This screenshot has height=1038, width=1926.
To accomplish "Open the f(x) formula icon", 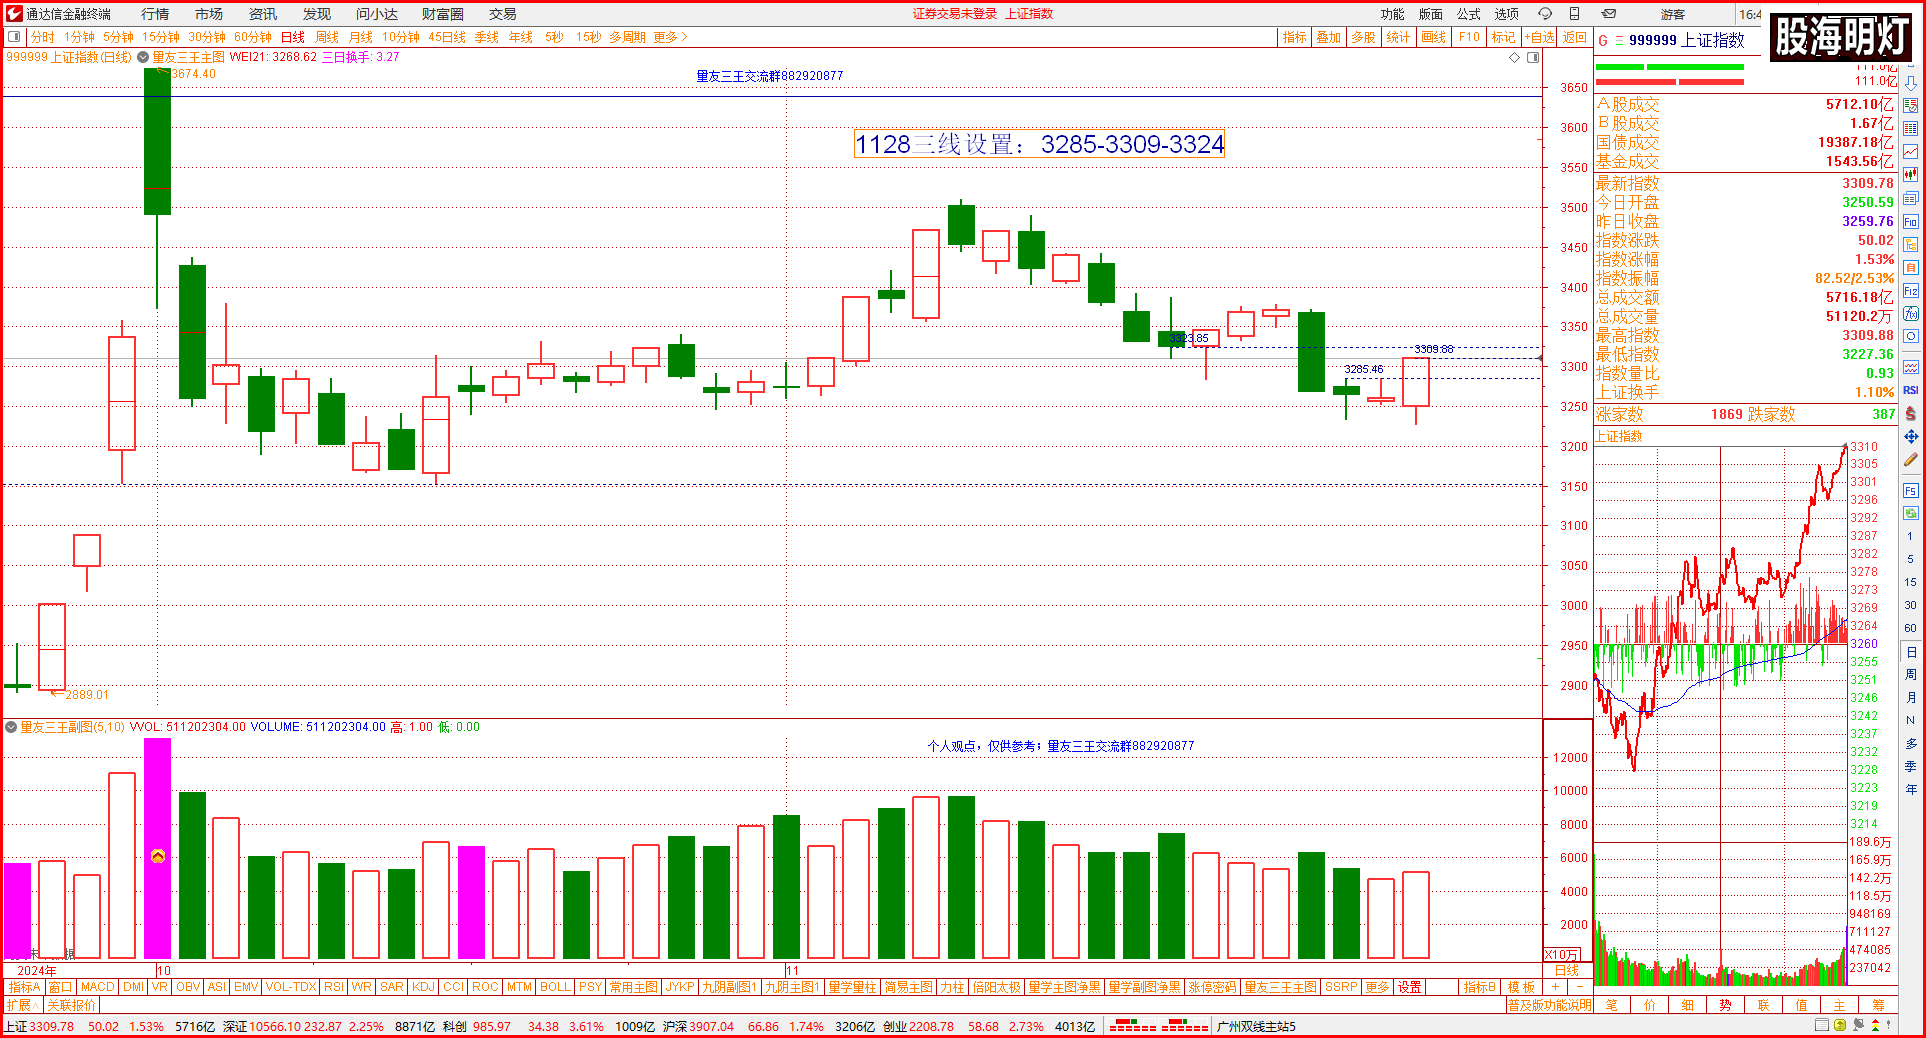I will (1910, 314).
